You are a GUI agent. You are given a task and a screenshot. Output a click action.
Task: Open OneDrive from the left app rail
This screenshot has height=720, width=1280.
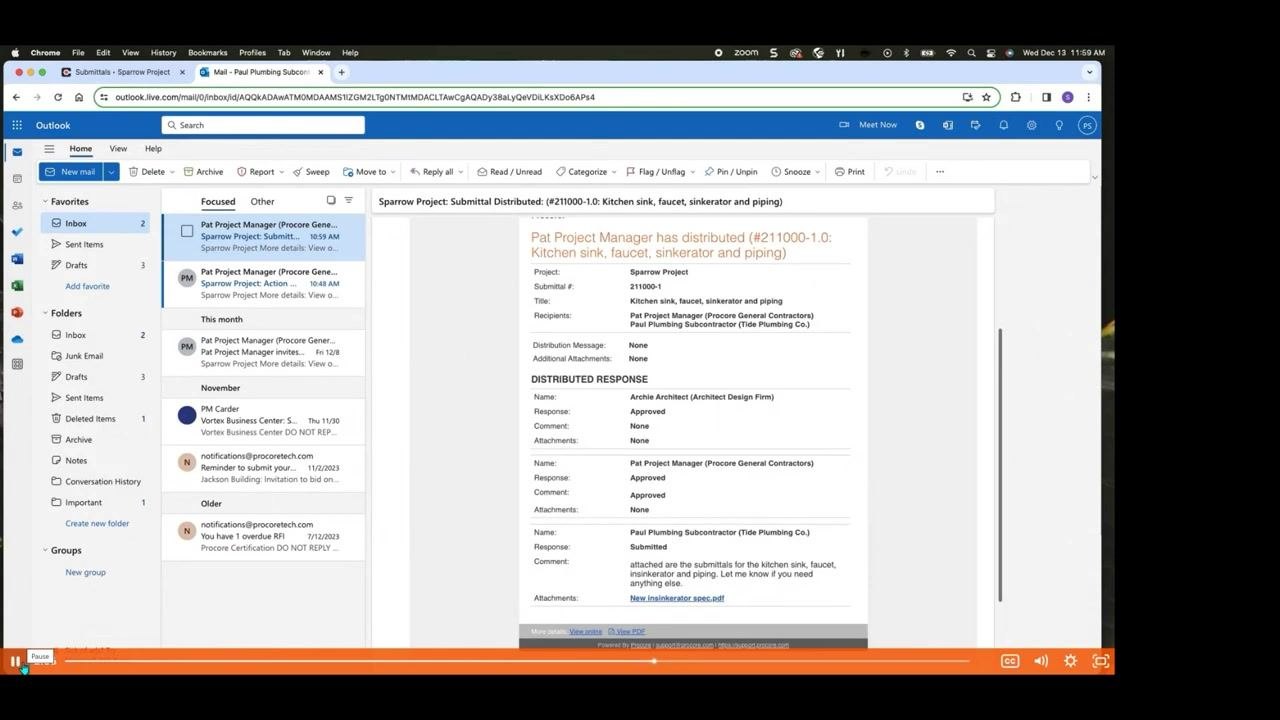17,339
